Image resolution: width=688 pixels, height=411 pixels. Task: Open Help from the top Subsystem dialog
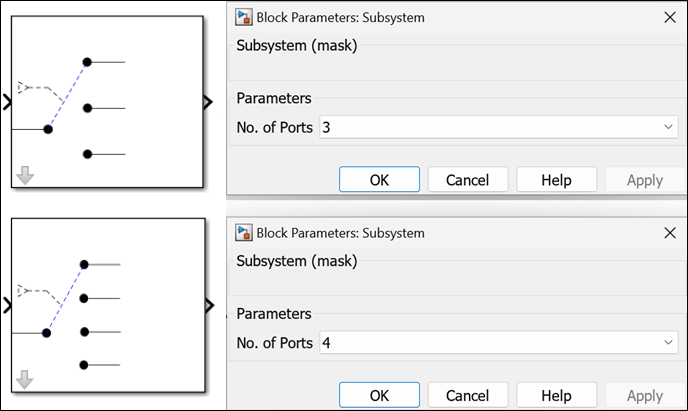pyautogui.click(x=556, y=180)
